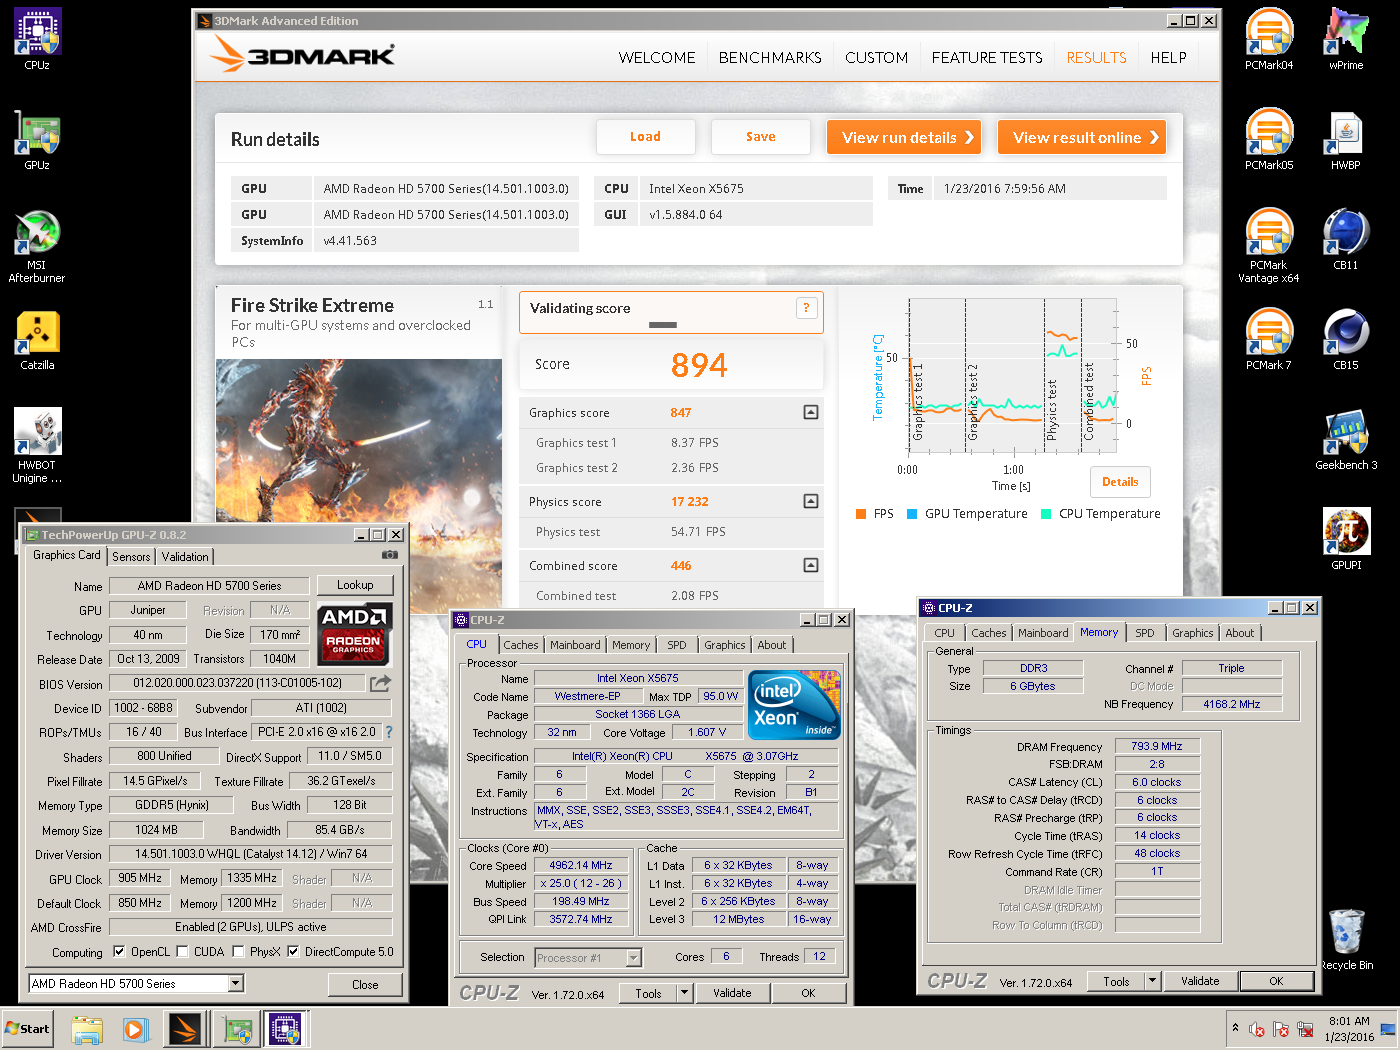Open Caches tab in CPU-Z CPU window
Image resolution: width=1400 pixels, height=1050 pixels.
(x=521, y=645)
